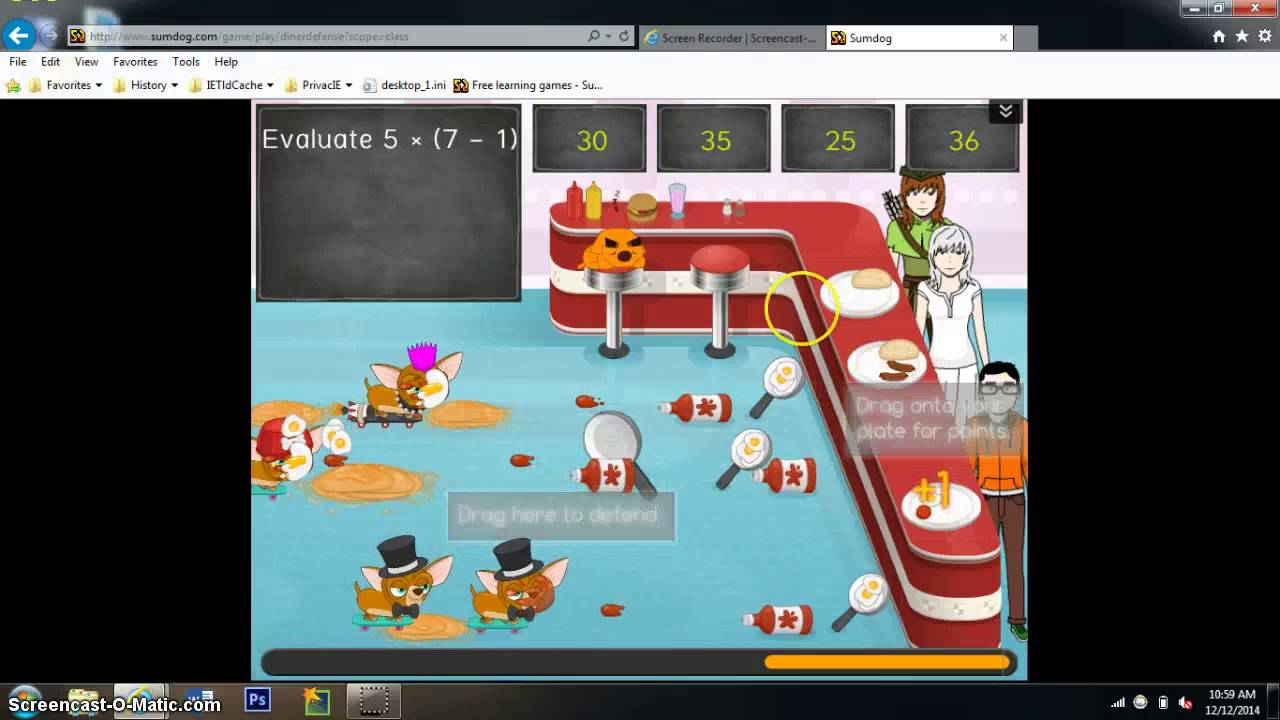Click the green archer character
This screenshot has height=720, width=1280.
[914, 230]
